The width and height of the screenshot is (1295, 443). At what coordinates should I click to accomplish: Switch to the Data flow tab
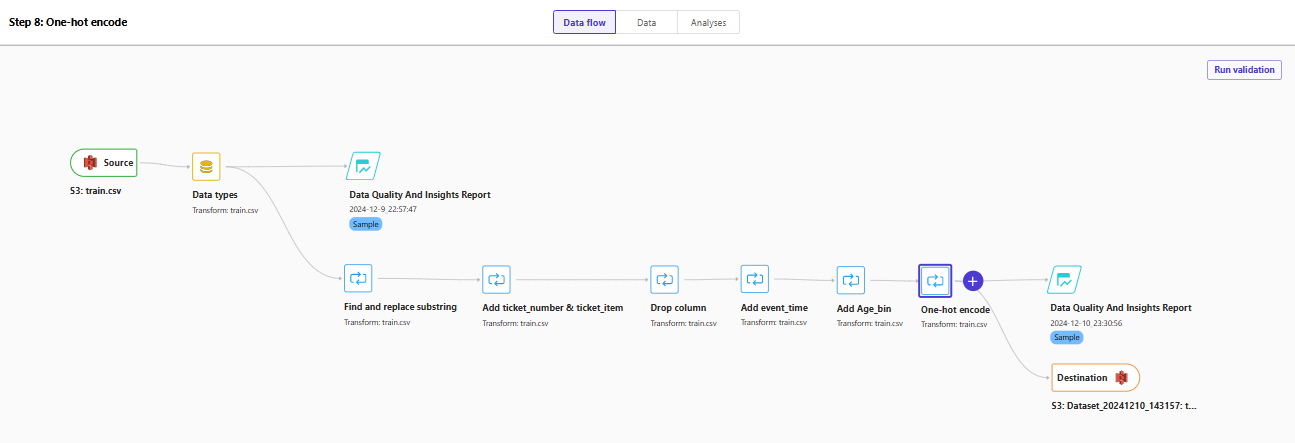tap(585, 22)
